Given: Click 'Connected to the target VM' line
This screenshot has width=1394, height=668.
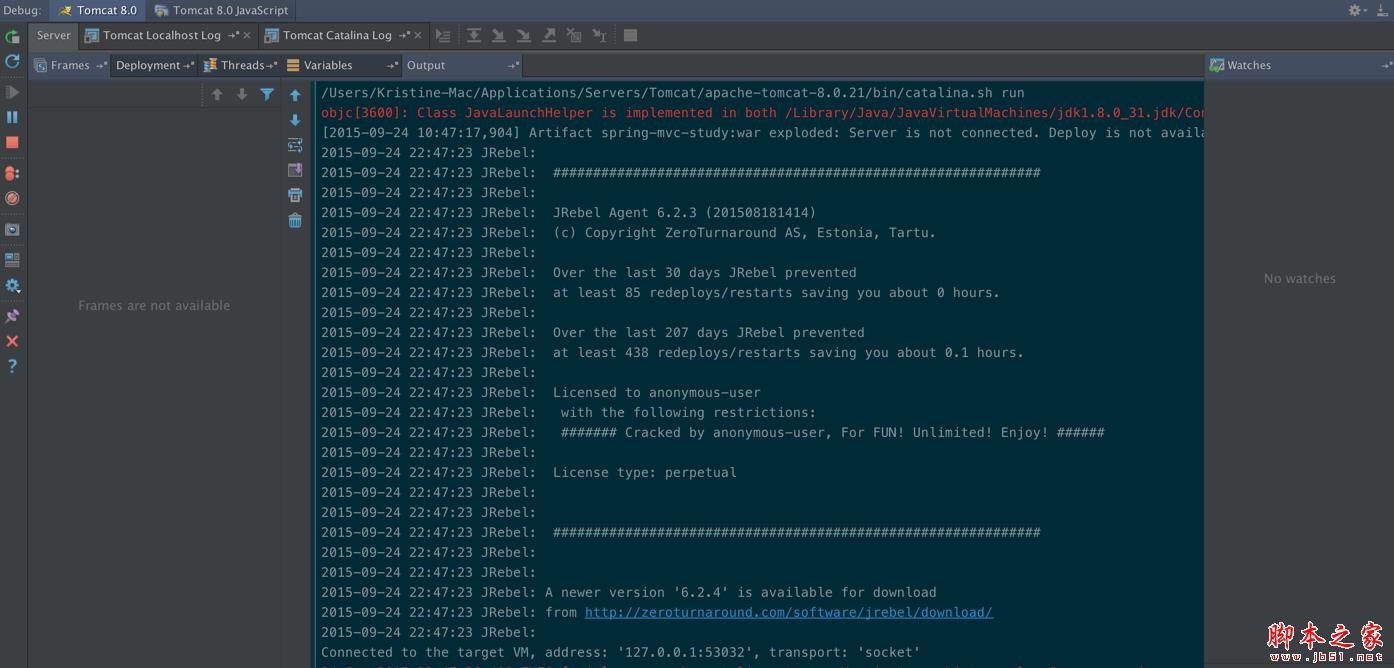Looking at the screenshot, I should click(620, 652).
